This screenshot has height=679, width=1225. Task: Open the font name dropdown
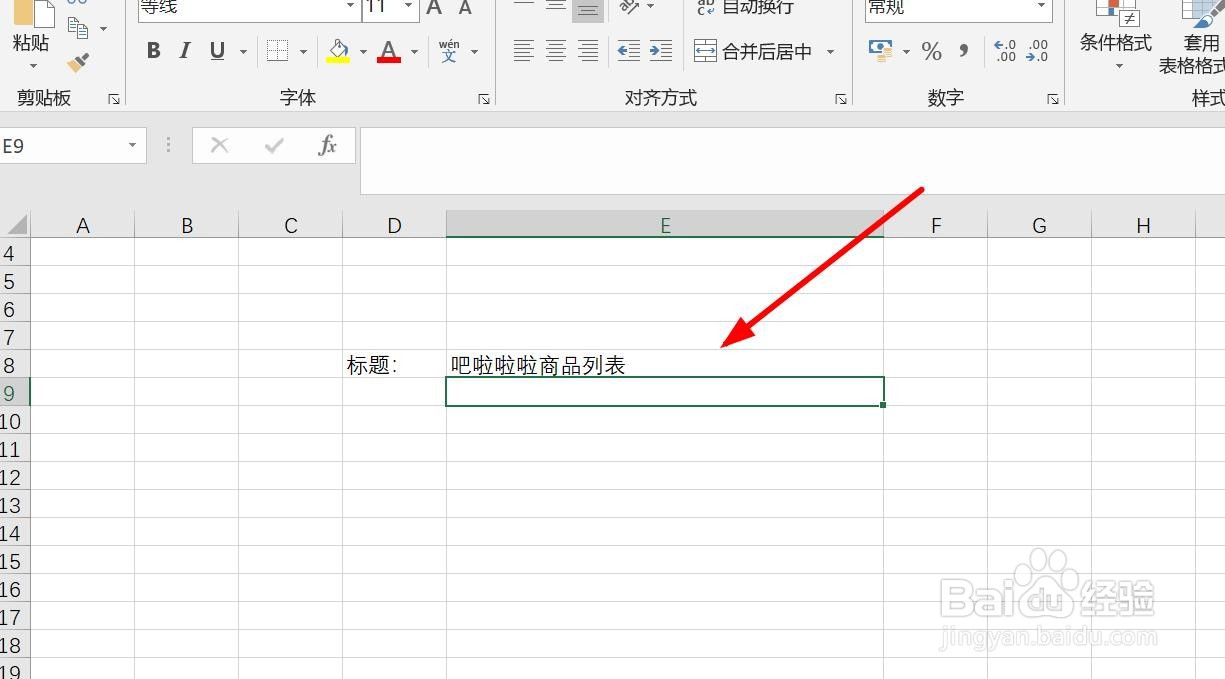(x=348, y=8)
